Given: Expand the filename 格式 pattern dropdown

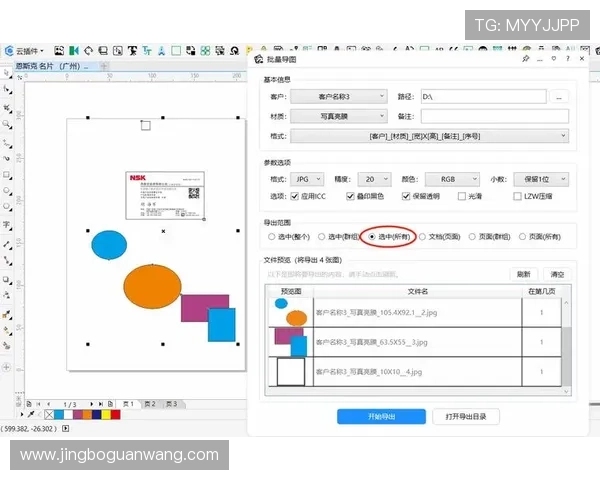Looking at the screenshot, I should click(x=429, y=136).
